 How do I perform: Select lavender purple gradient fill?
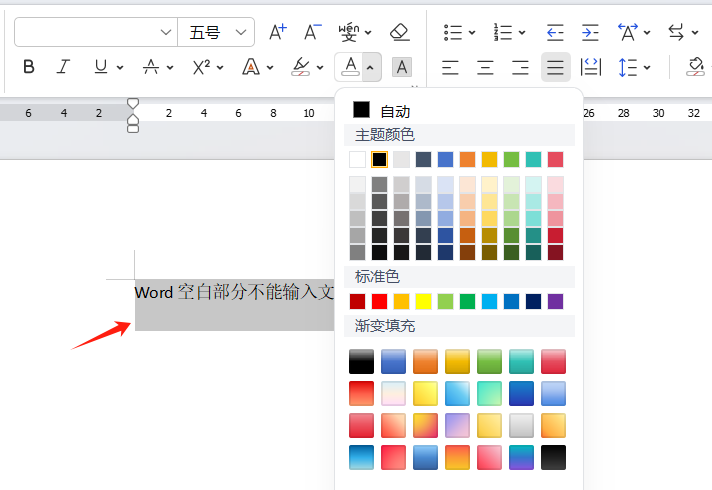[457, 425]
